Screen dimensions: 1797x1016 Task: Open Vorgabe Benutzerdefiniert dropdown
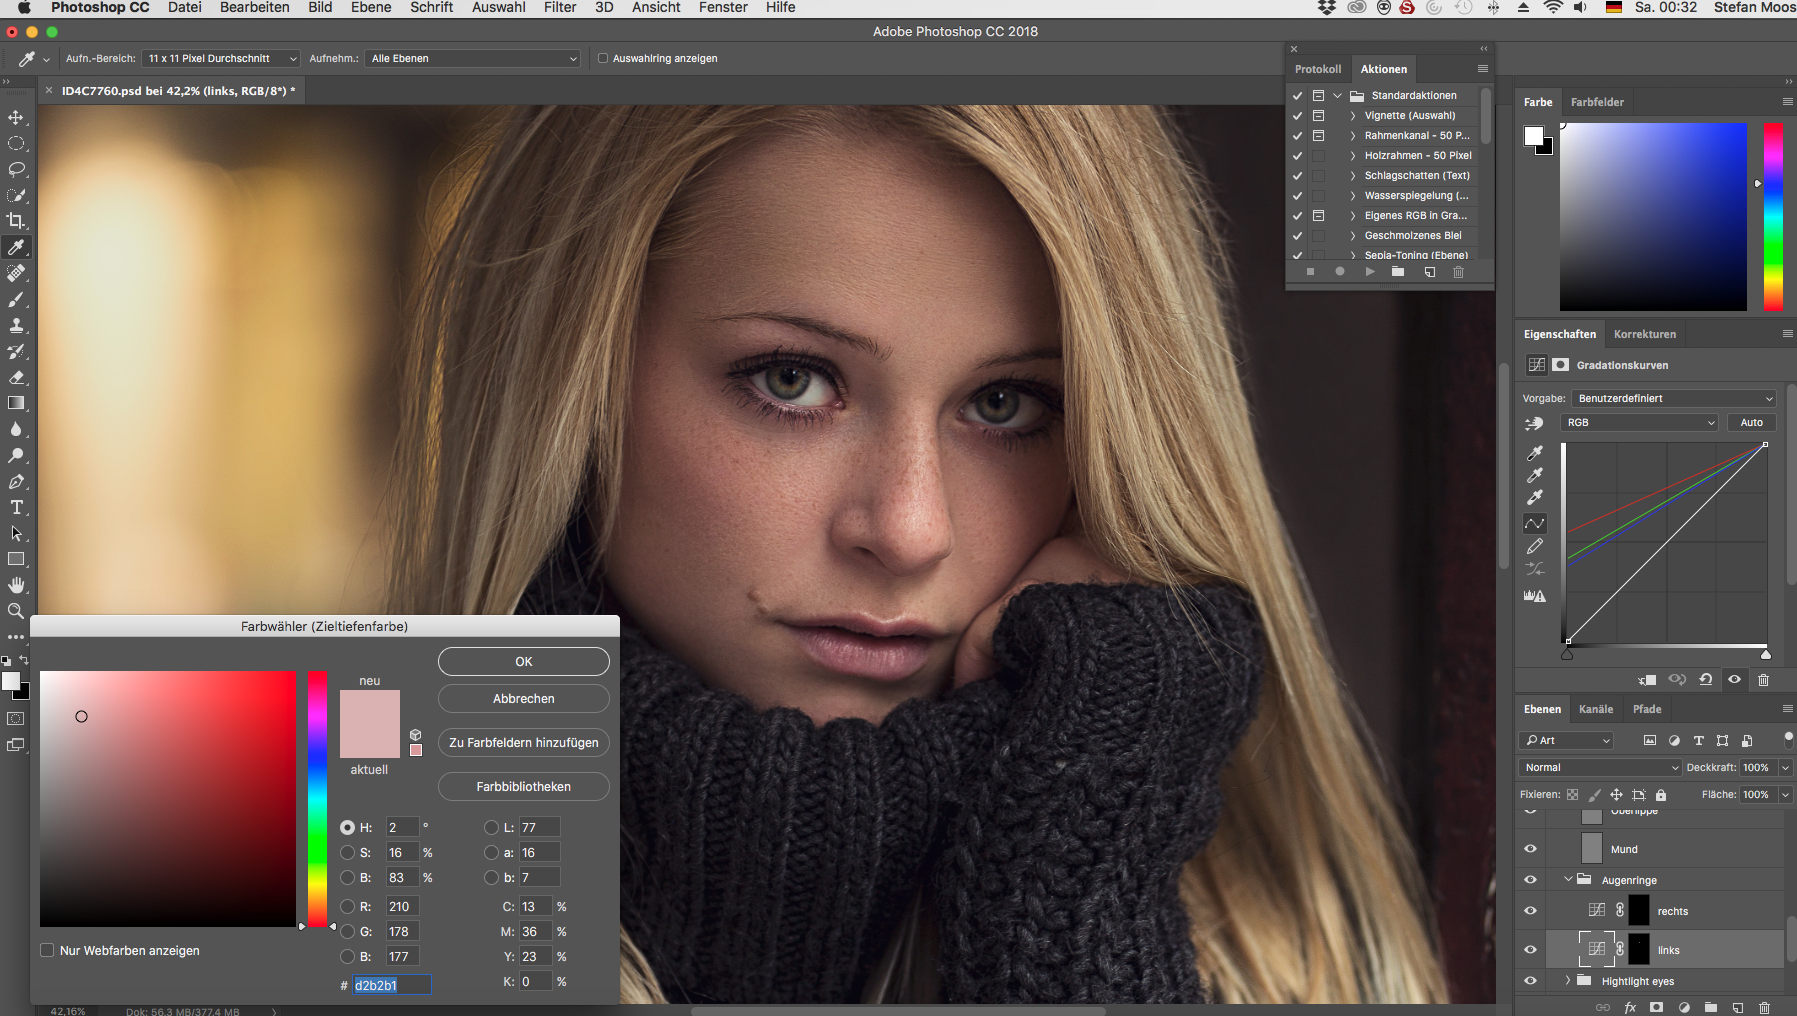pos(1674,398)
